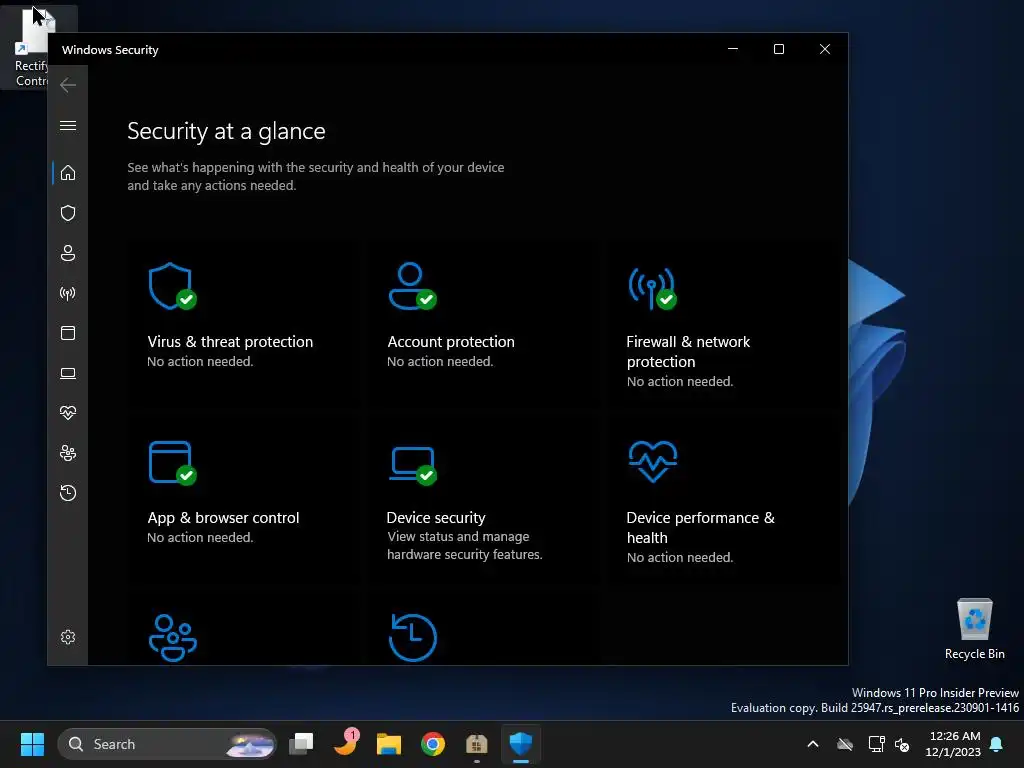The height and width of the screenshot is (768, 1024).
Task: Click the large Family options people icon
Action: (172, 637)
